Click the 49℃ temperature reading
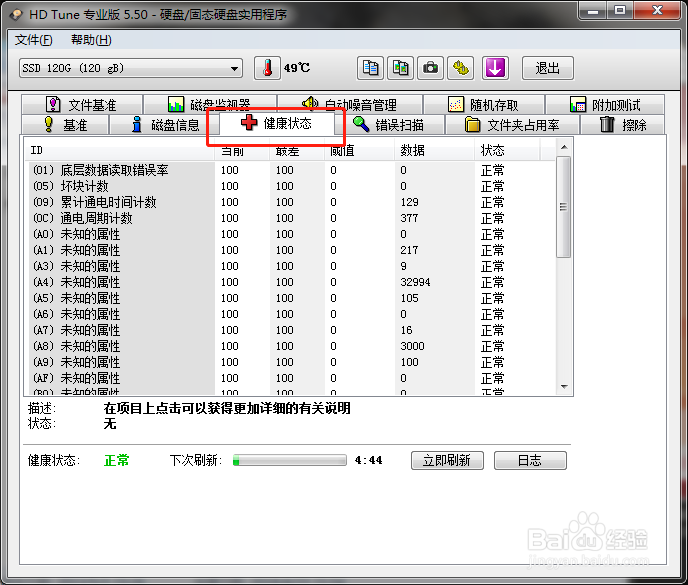Viewport: 688px width, 585px height. click(297, 68)
